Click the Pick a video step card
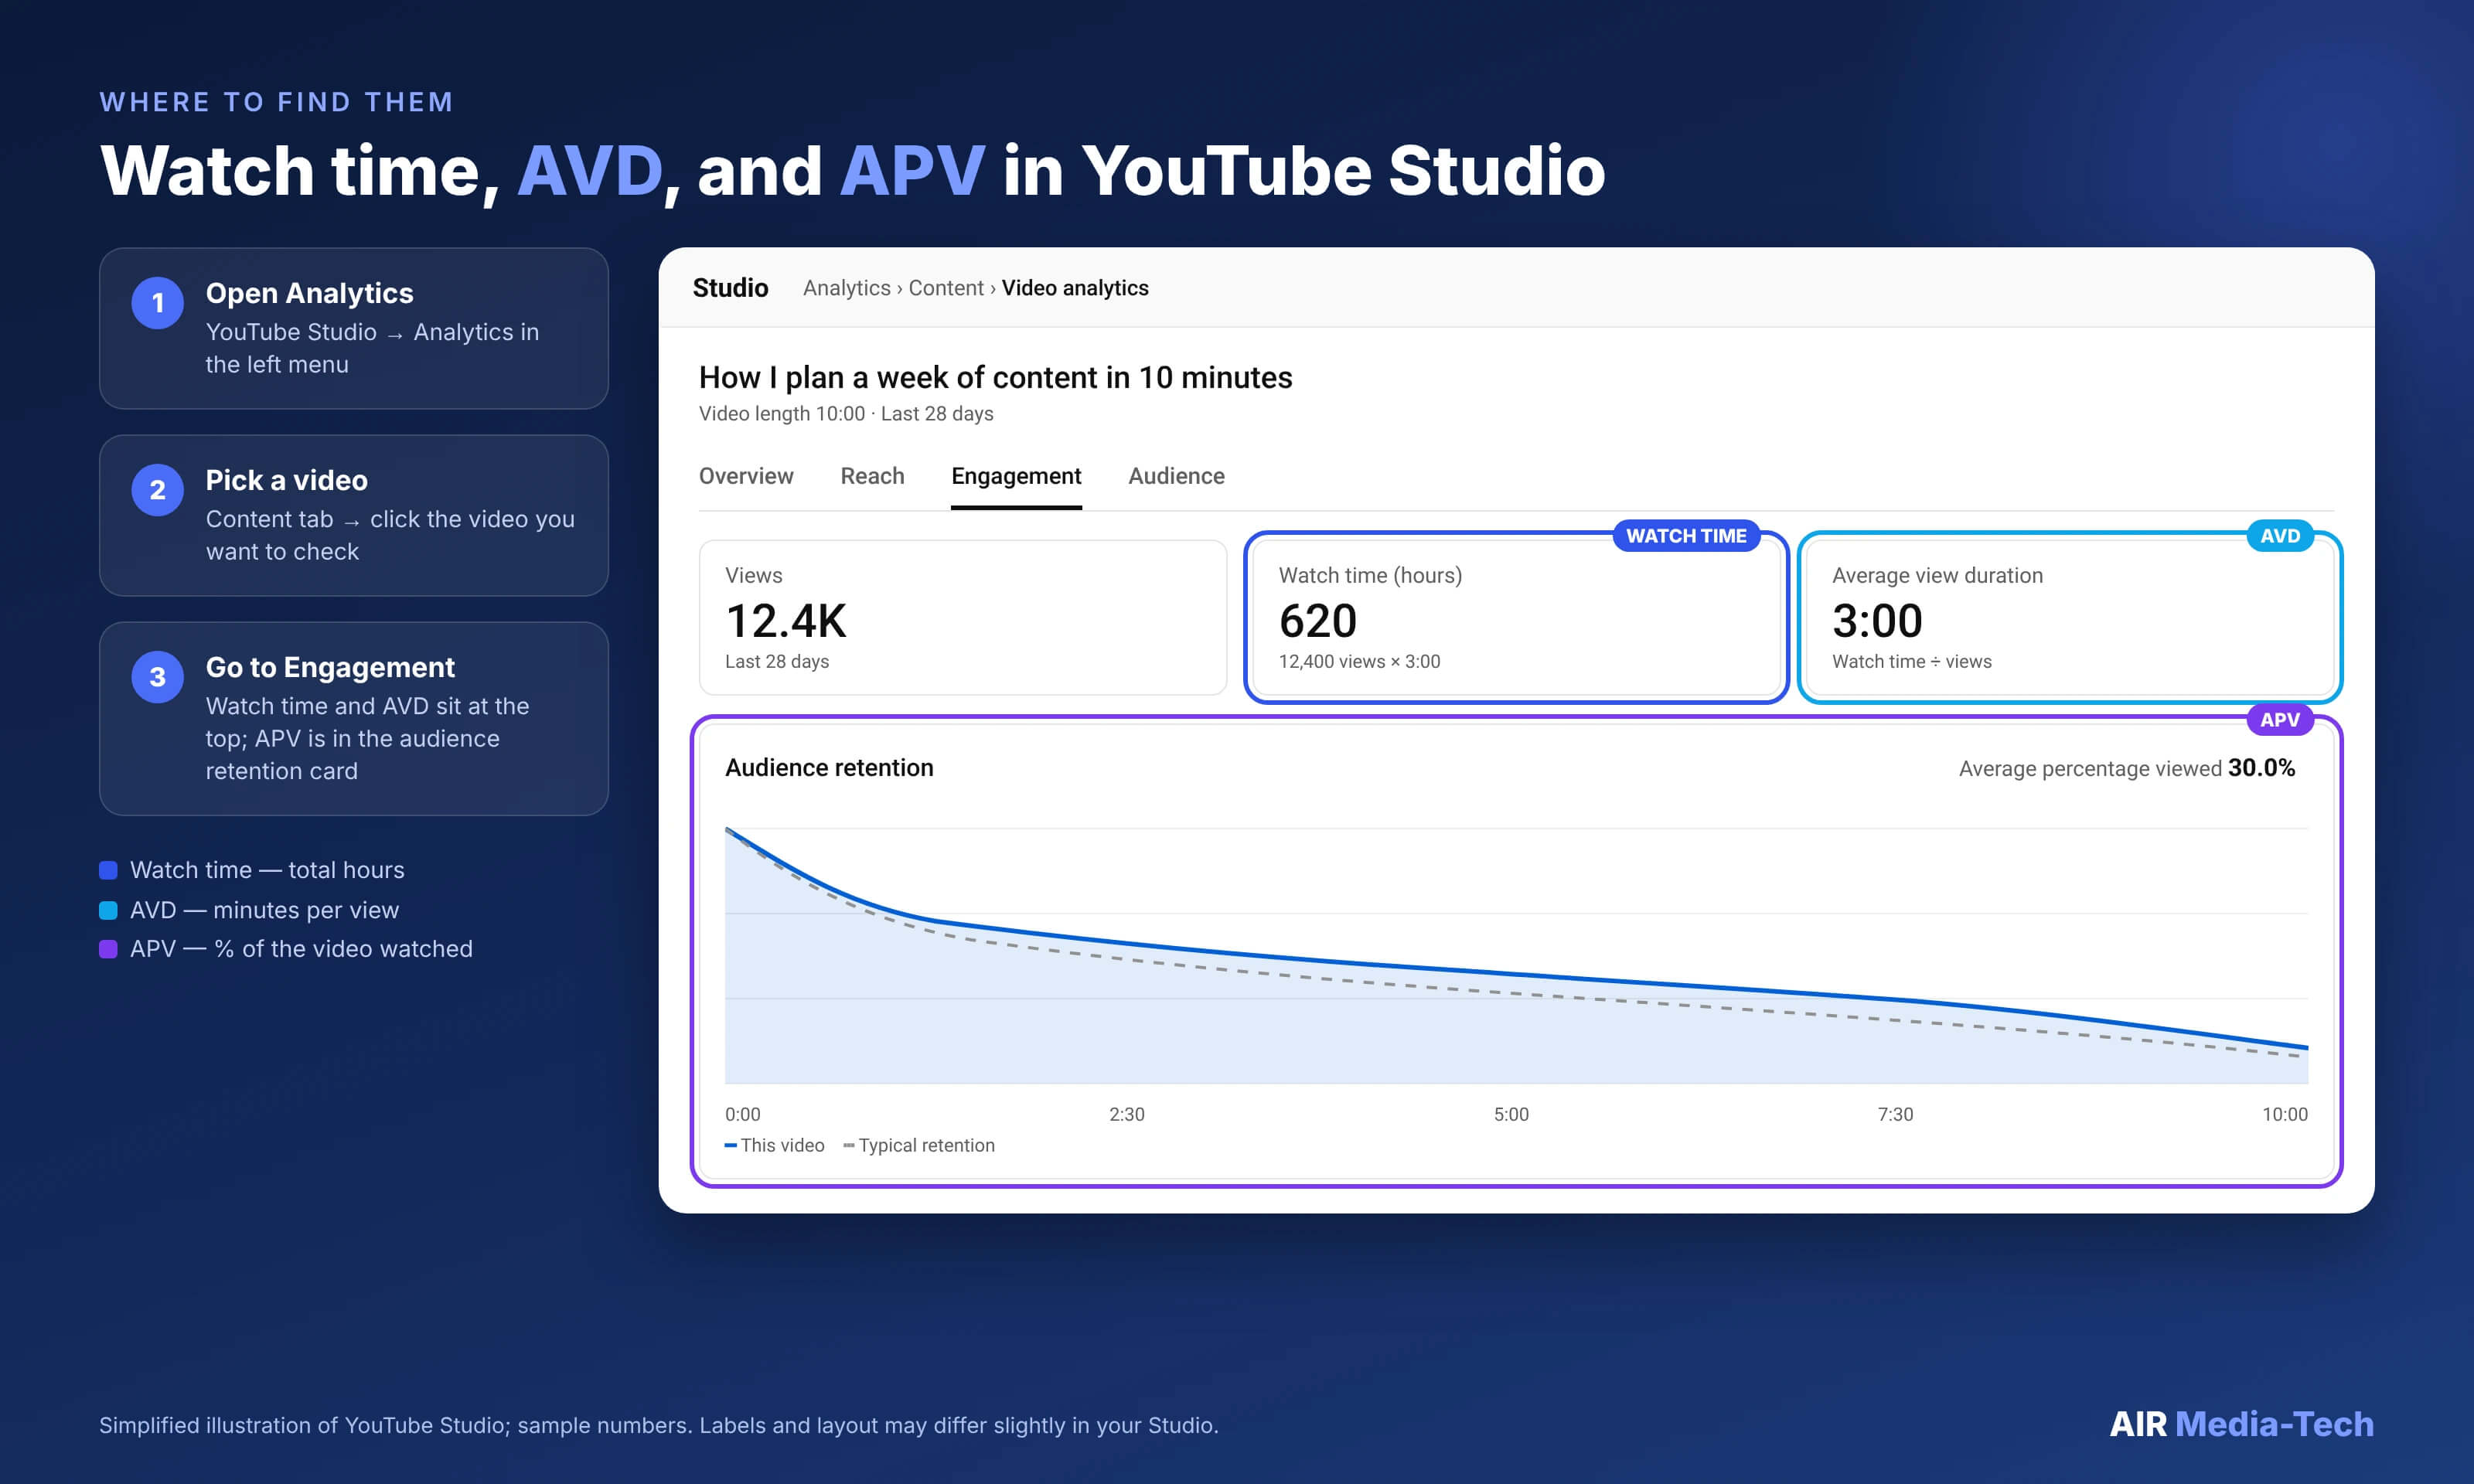 click(354, 515)
